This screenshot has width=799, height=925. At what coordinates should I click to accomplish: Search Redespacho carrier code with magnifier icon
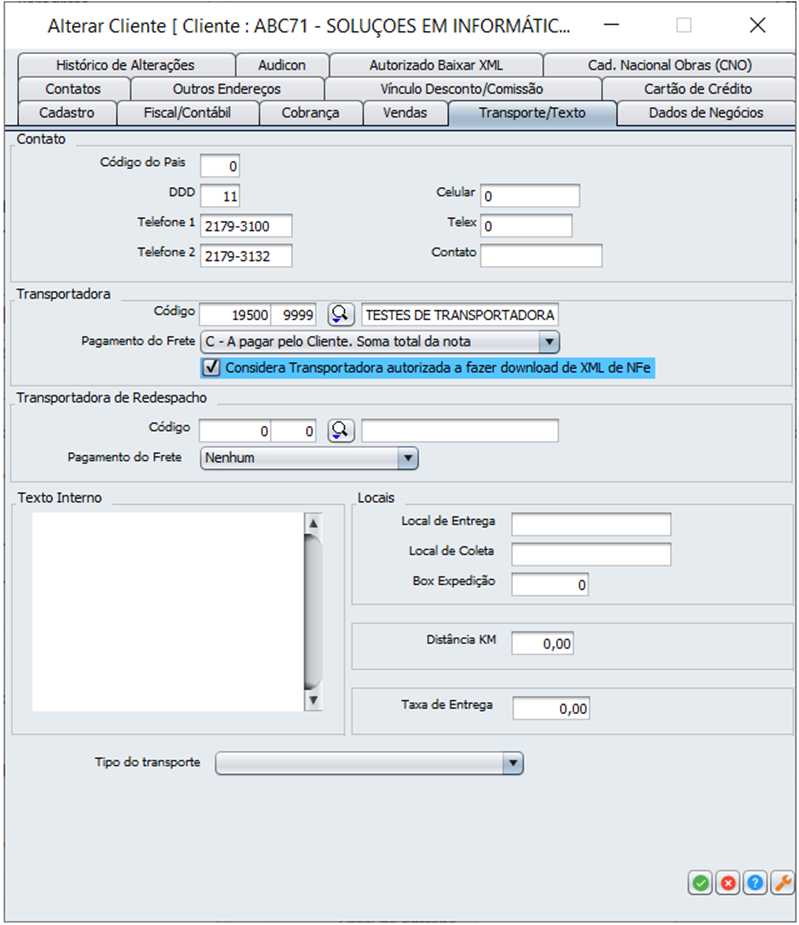tap(341, 430)
